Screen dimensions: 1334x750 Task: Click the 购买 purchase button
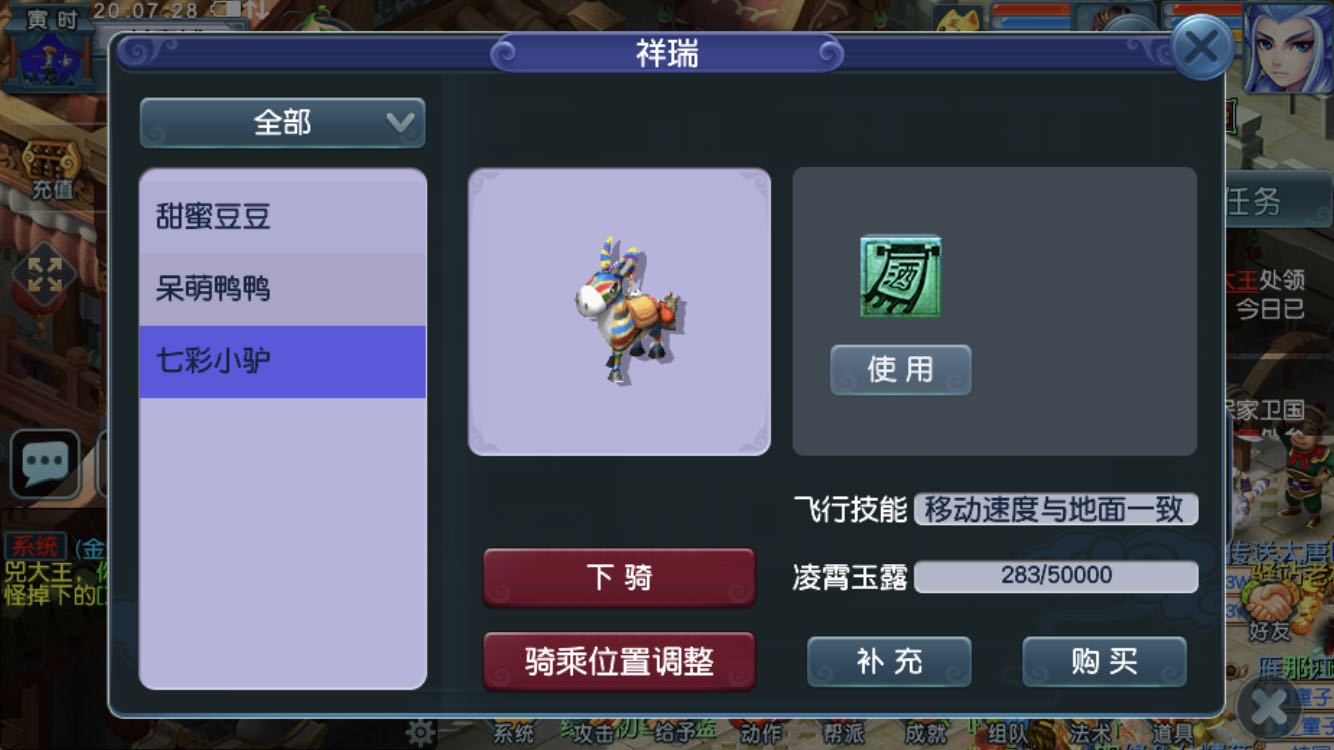click(1104, 662)
